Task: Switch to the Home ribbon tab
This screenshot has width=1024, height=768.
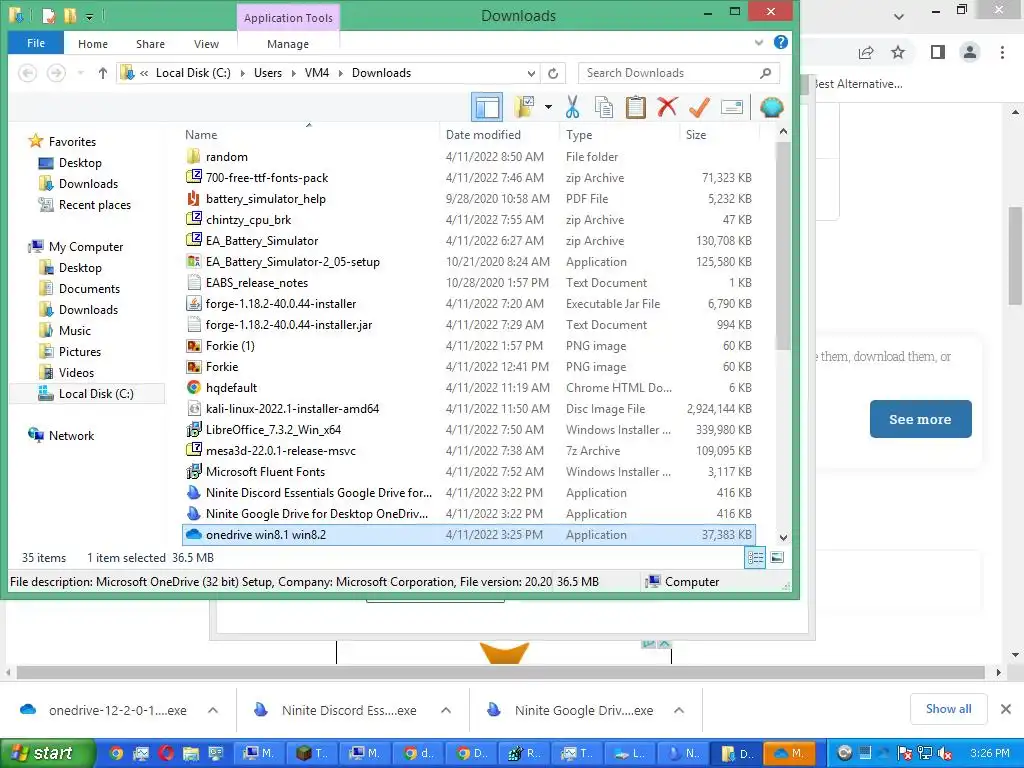Action: click(93, 44)
